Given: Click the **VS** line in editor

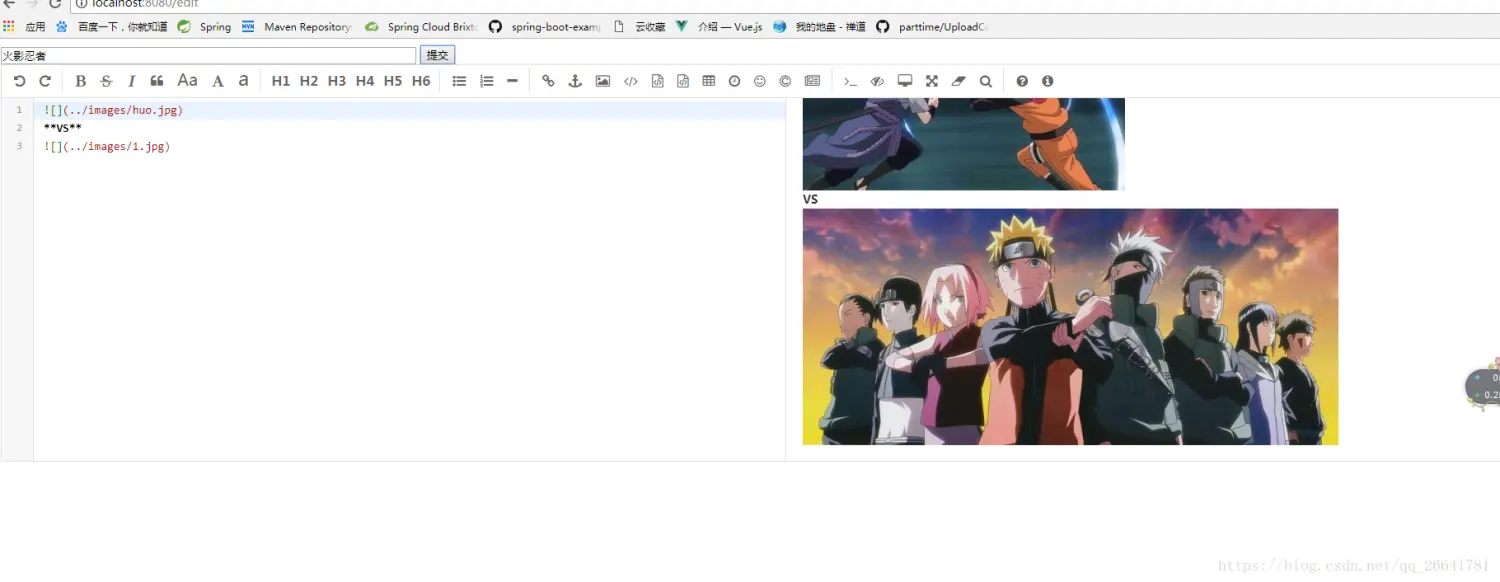Looking at the screenshot, I should 63,128.
